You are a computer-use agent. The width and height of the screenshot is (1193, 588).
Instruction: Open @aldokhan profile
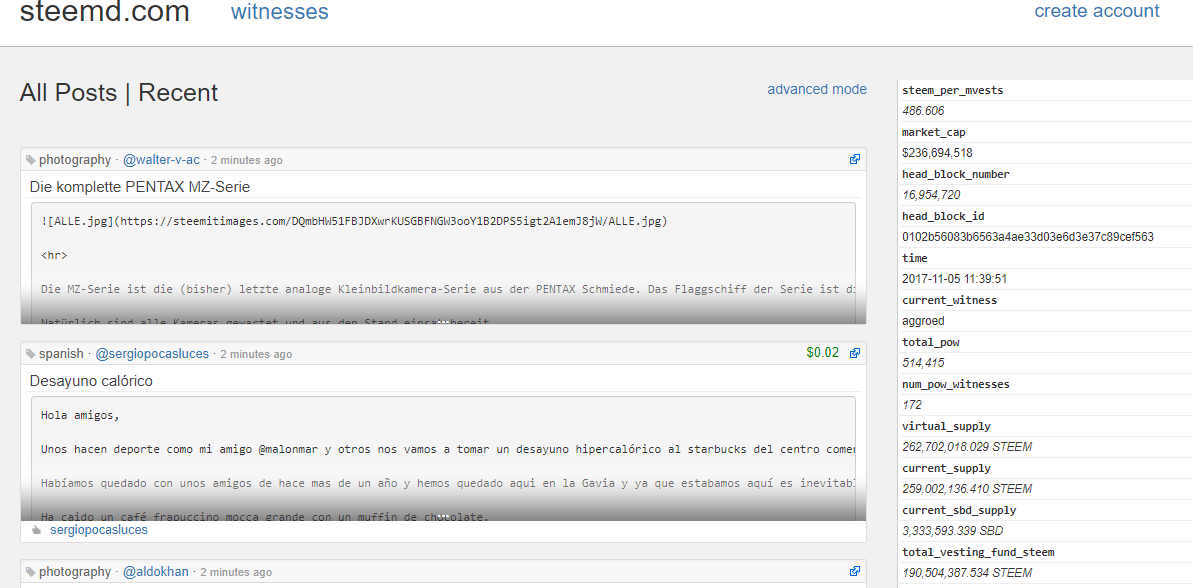[x=156, y=571]
